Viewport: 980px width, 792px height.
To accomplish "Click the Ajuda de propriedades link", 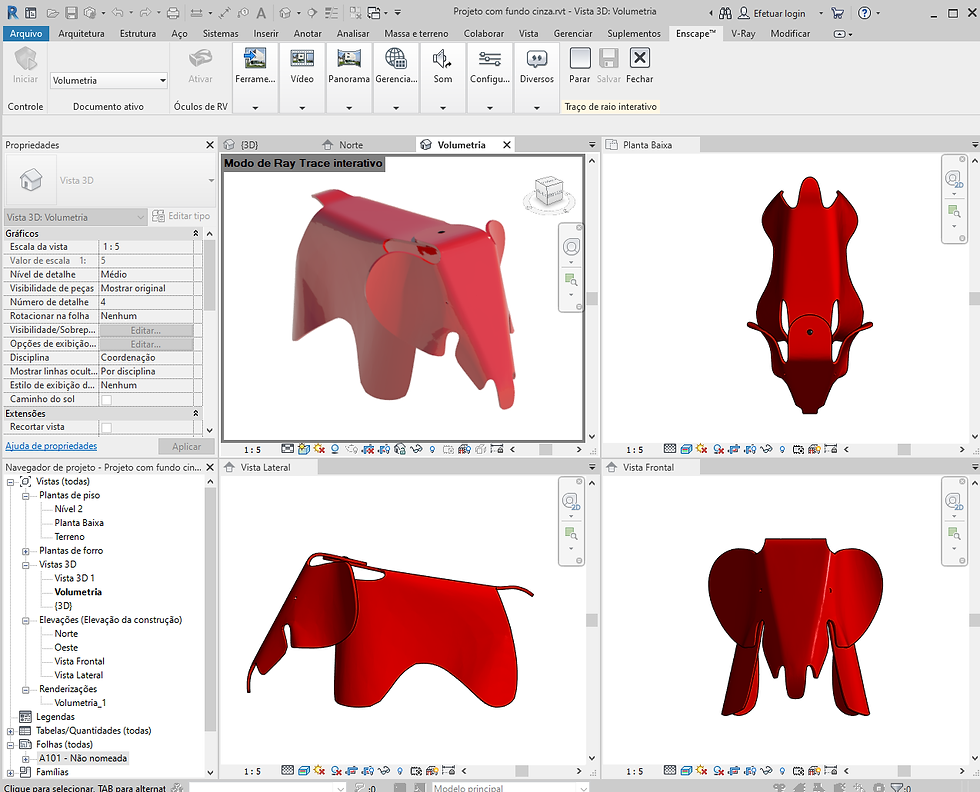I will [51, 446].
